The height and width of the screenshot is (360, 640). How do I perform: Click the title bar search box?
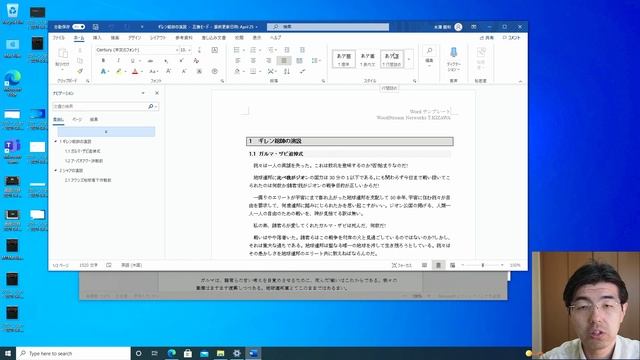[328, 27]
